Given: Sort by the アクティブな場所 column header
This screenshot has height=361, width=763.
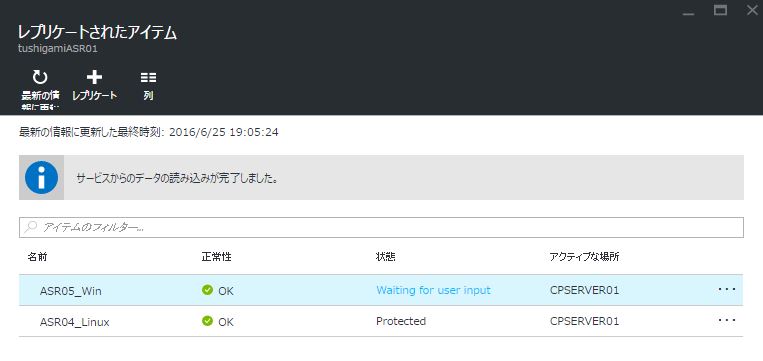Looking at the screenshot, I should 584,257.
